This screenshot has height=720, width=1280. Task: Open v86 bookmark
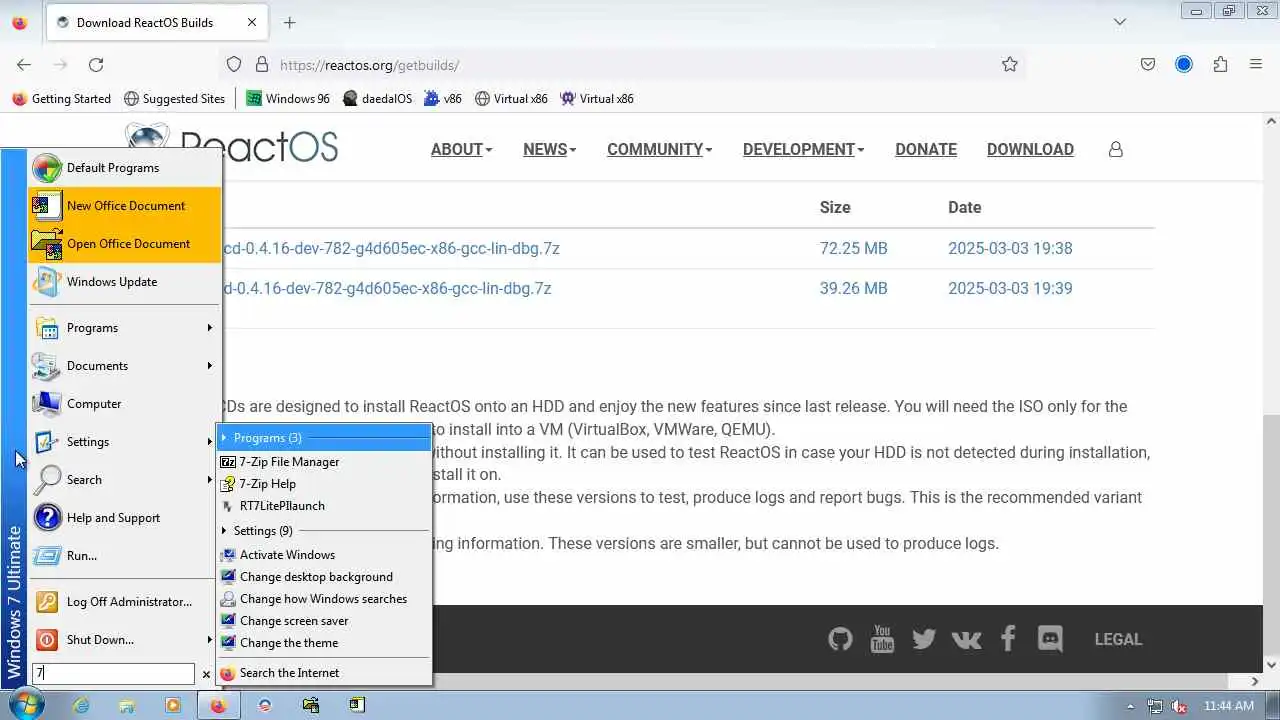pyautogui.click(x=443, y=99)
